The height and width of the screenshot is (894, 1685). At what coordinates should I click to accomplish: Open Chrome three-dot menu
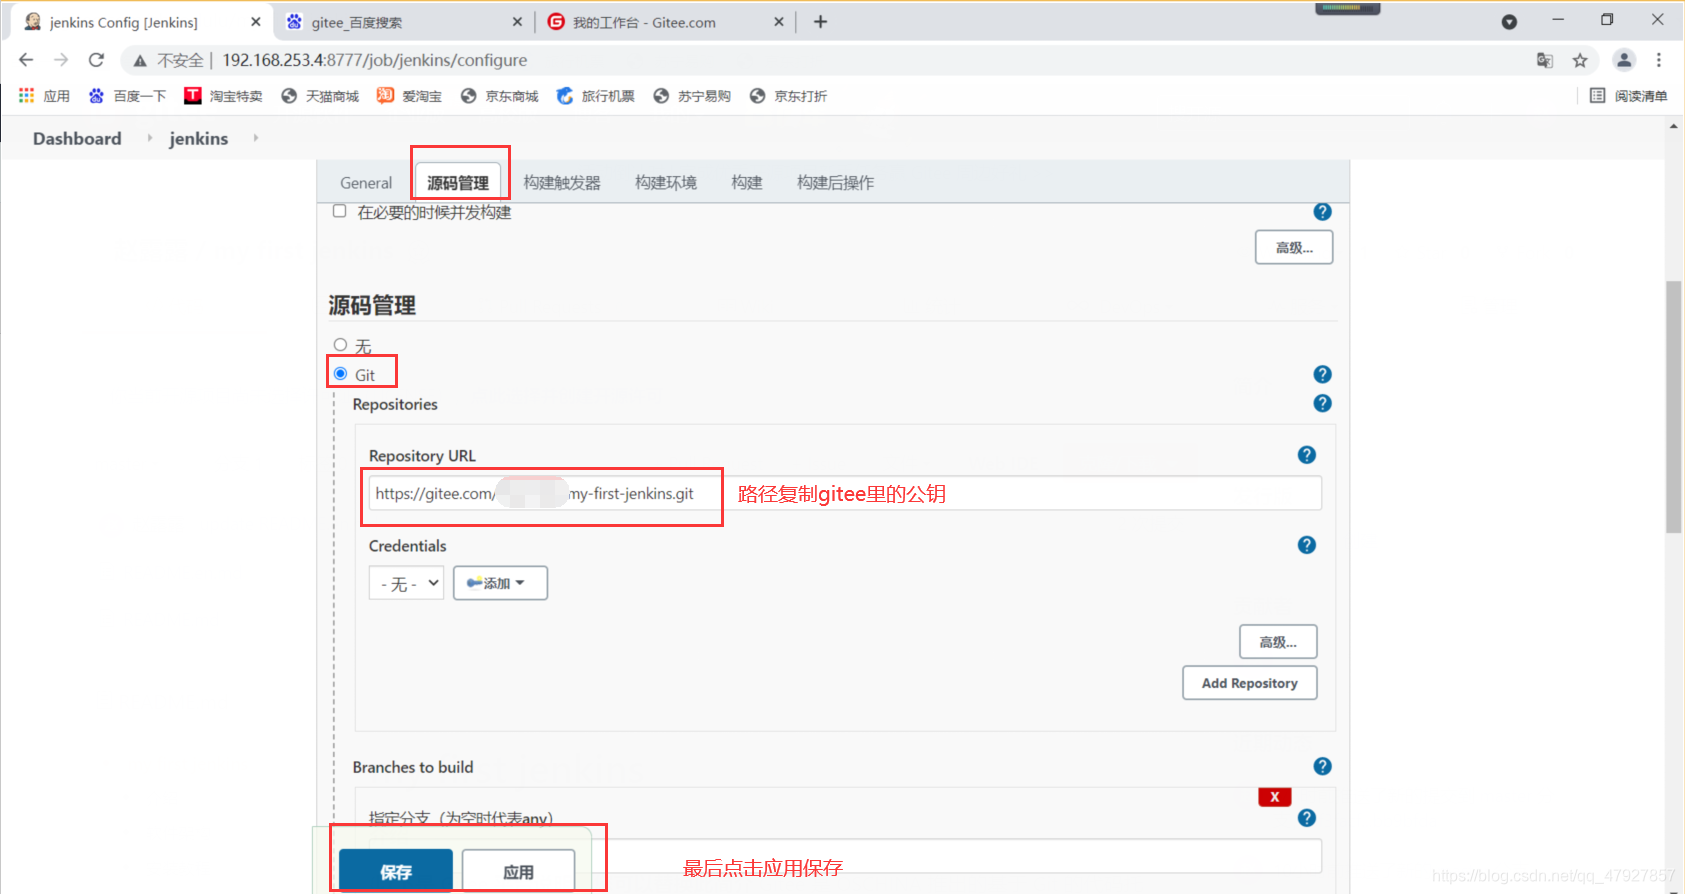click(1659, 60)
